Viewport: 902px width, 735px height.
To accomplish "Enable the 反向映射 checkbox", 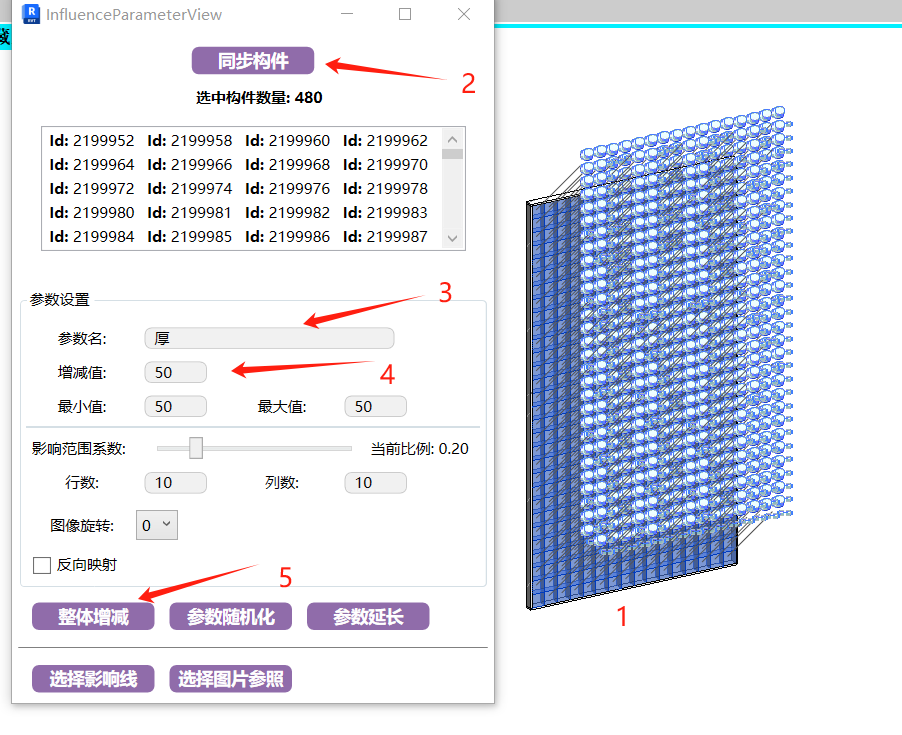I will pos(42,566).
